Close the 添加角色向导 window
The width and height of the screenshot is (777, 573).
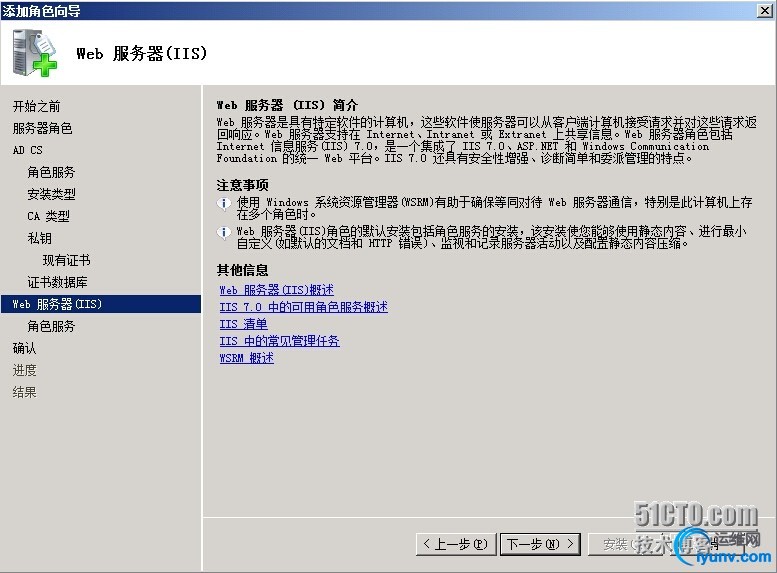765,10
